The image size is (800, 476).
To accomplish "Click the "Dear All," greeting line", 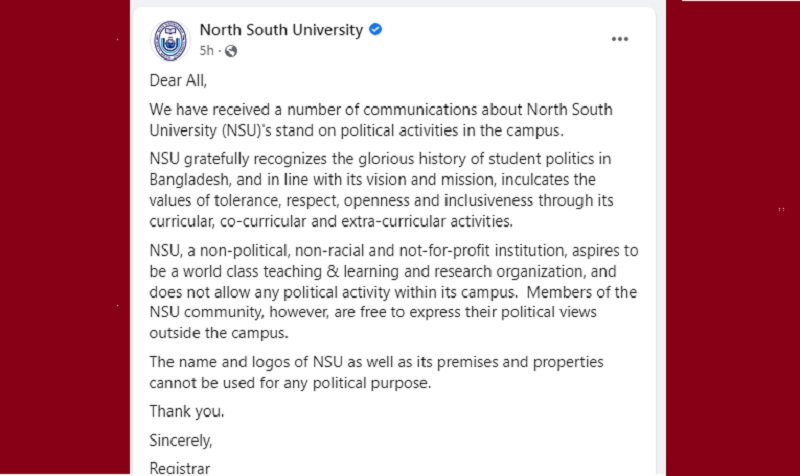I will (x=178, y=80).
